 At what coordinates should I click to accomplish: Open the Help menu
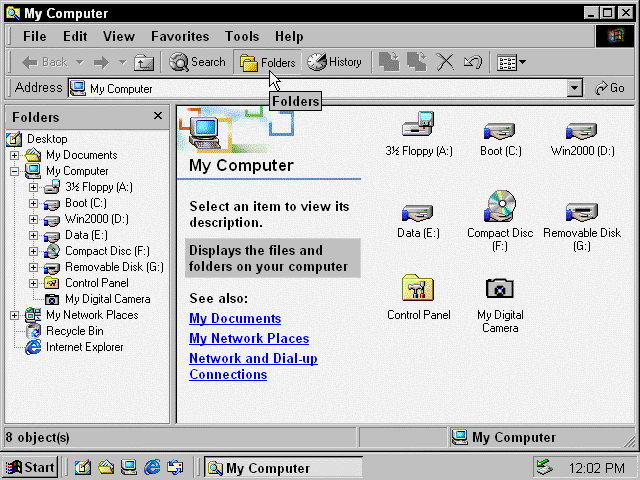289,36
